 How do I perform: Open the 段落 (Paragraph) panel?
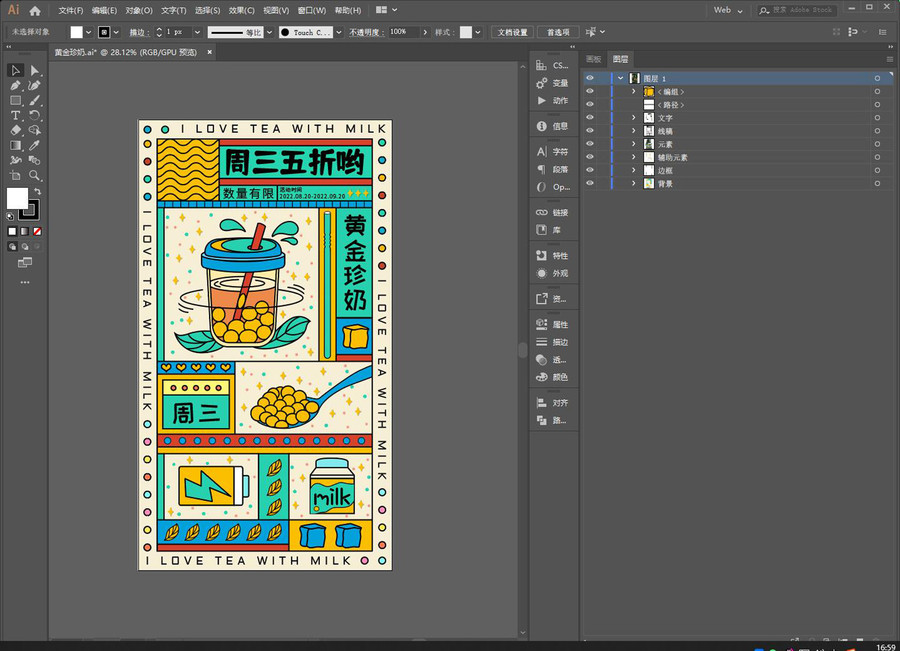tap(552, 169)
